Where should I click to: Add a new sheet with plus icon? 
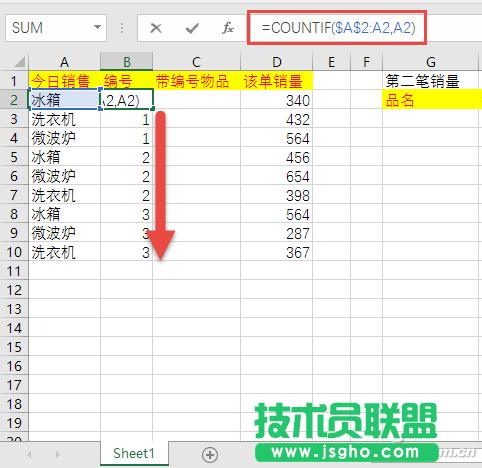click(x=210, y=454)
